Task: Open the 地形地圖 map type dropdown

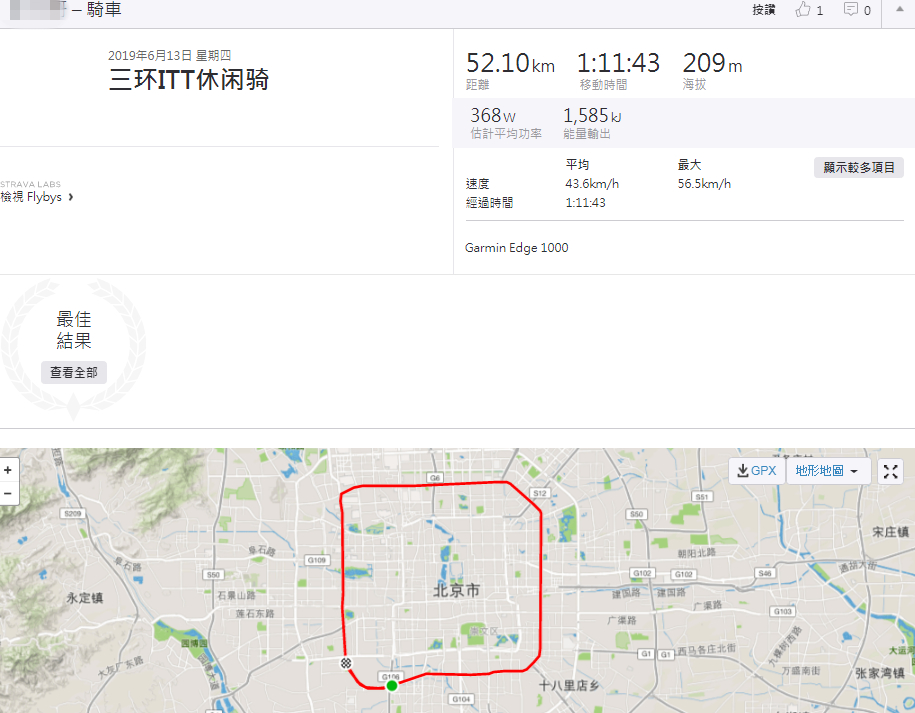Action: coord(828,471)
